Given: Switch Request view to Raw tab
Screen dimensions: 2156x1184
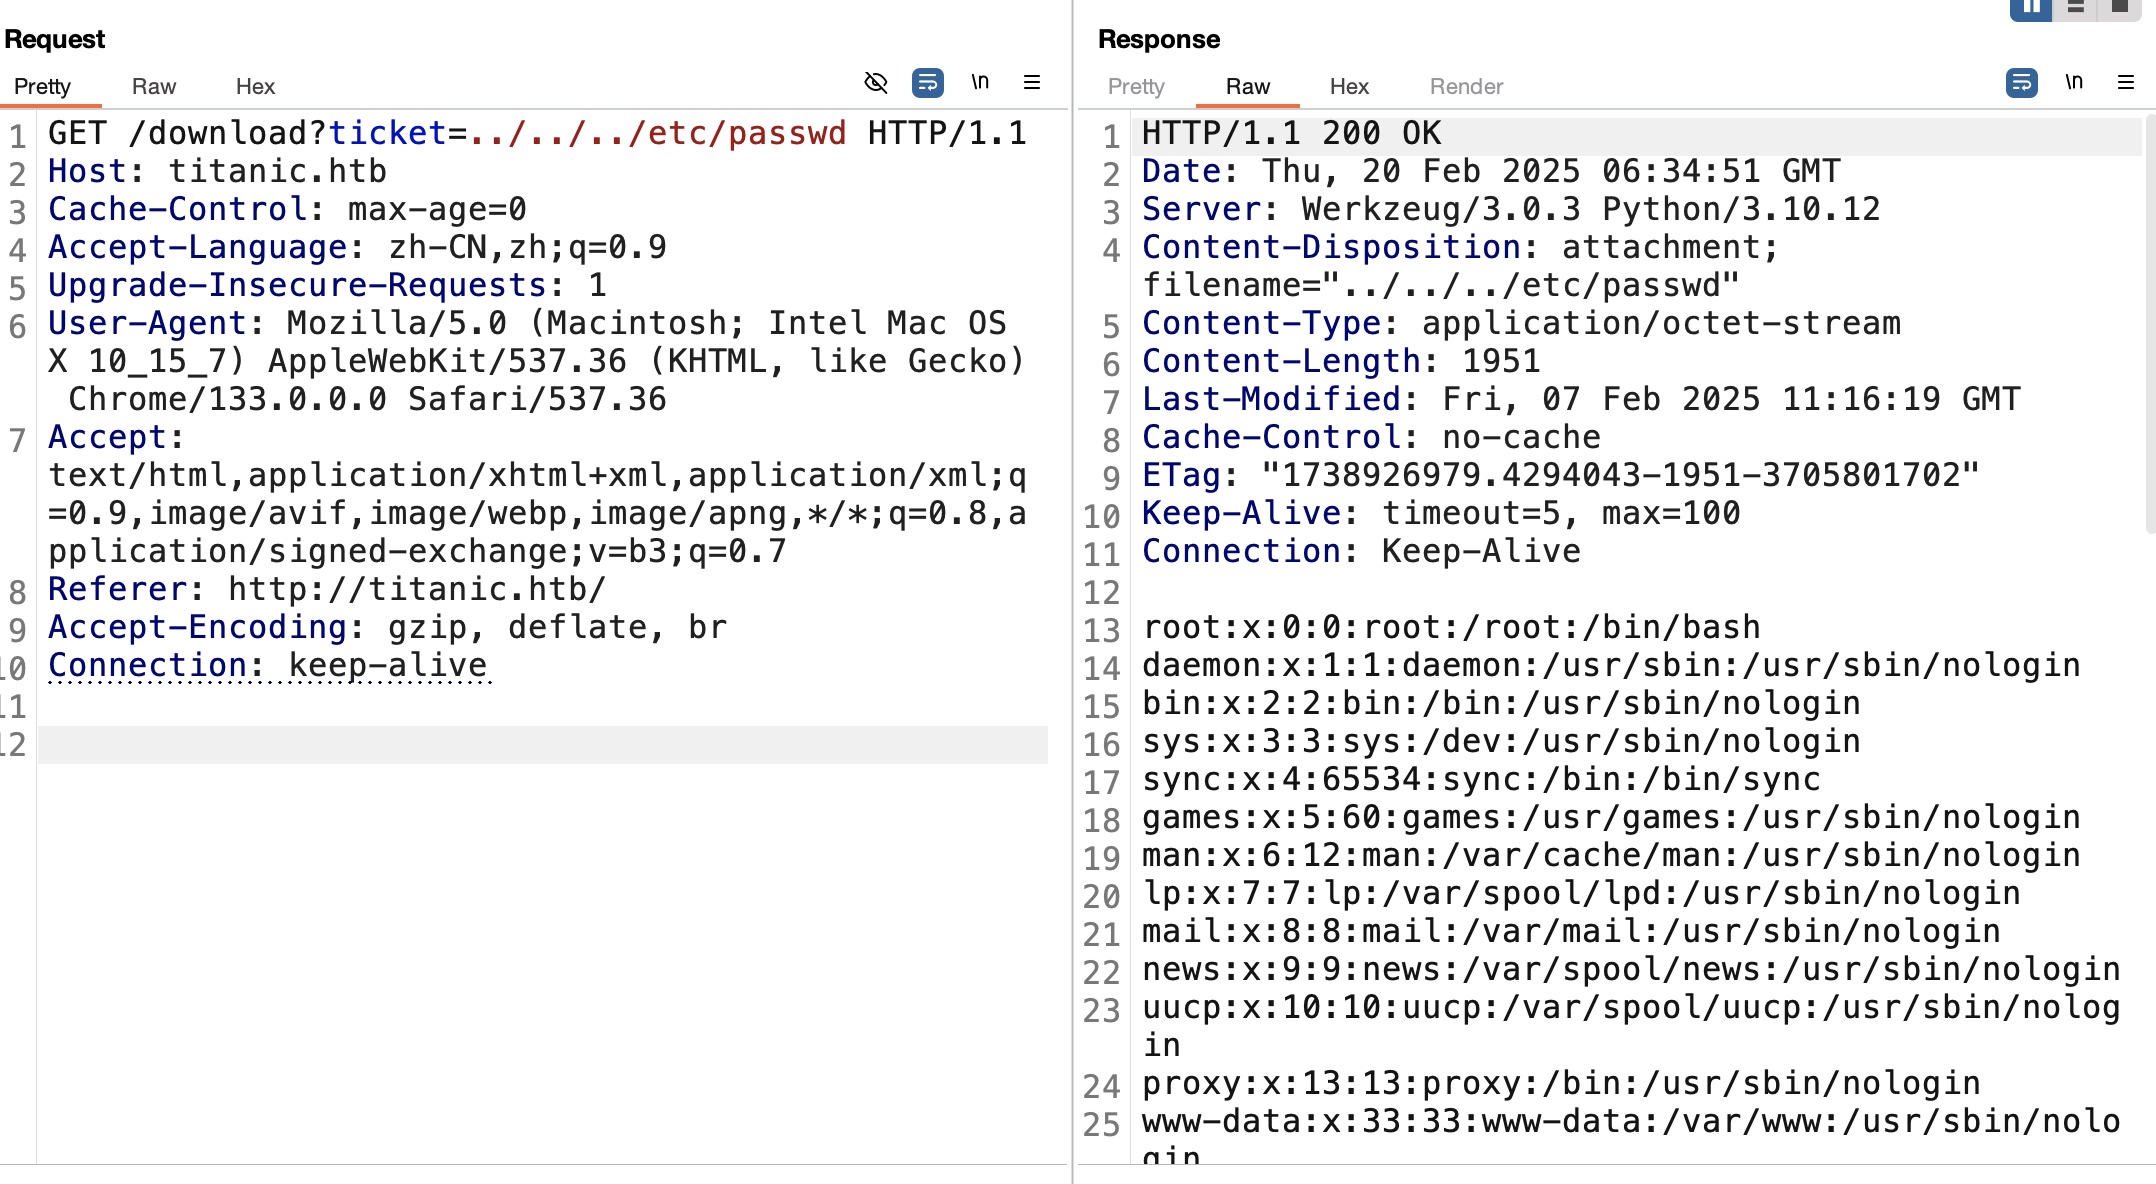Looking at the screenshot, I should point(154,87).
